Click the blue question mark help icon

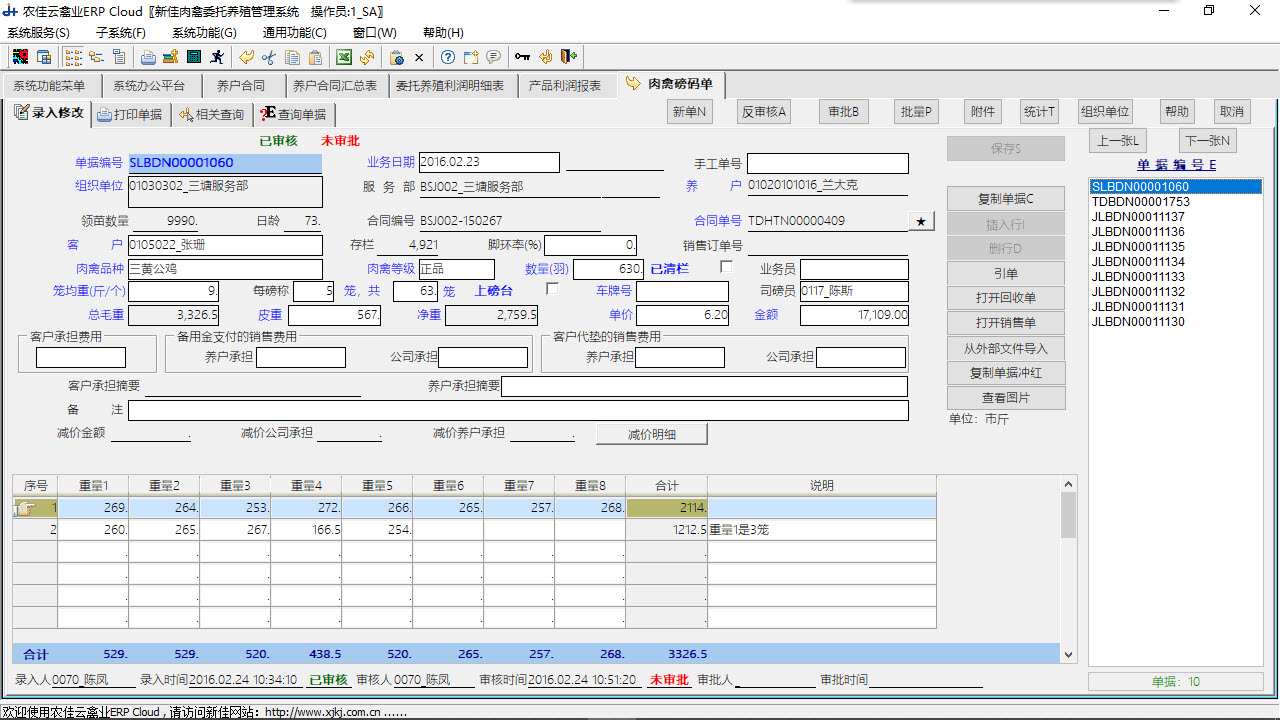coord(448,57)
